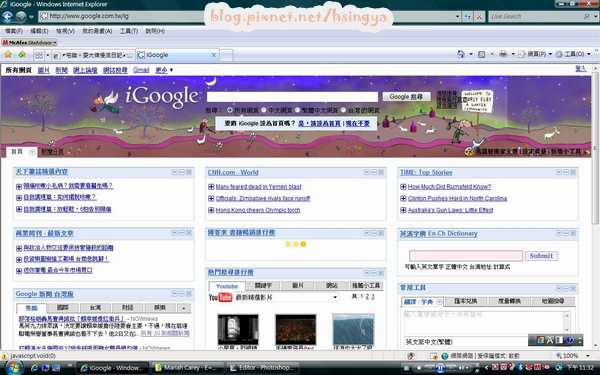Open the Quick Tabs grid icon
This screenshot has width=600, height=375.
(x=39, y=55)
